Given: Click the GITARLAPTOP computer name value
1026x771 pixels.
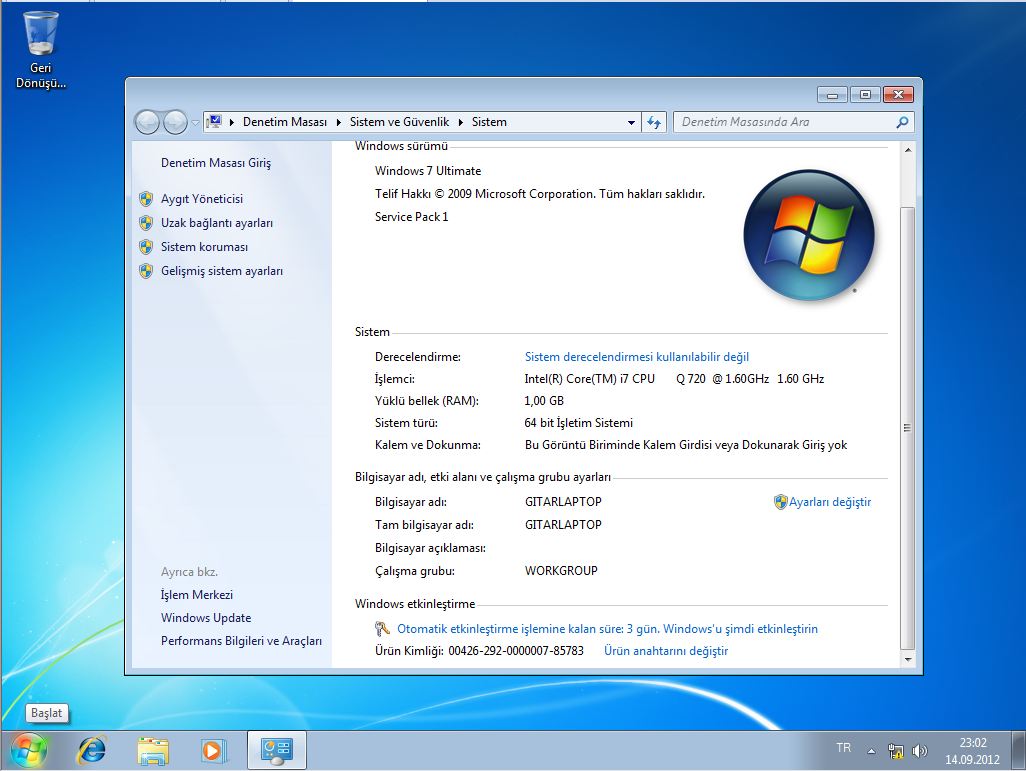Looking at the screenshot, I should pos(563,502).
